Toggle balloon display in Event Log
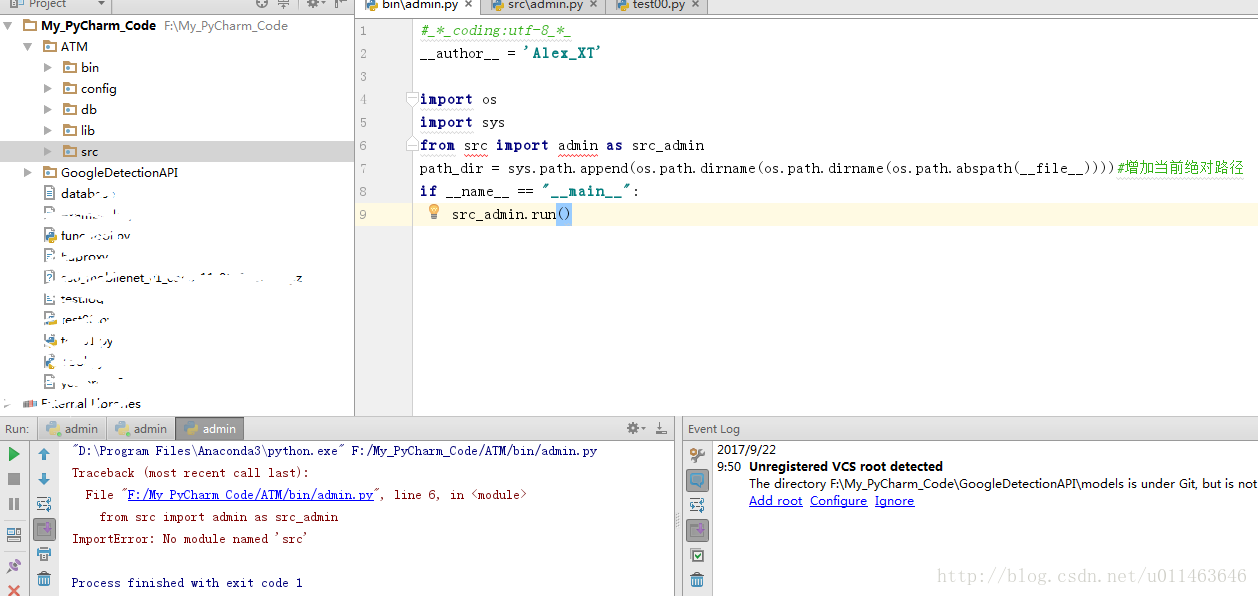1258x596 pixels. 697,480
